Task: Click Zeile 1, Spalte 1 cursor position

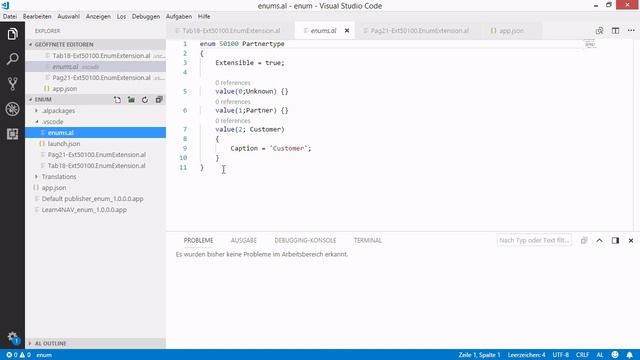Action: (479, 355)
